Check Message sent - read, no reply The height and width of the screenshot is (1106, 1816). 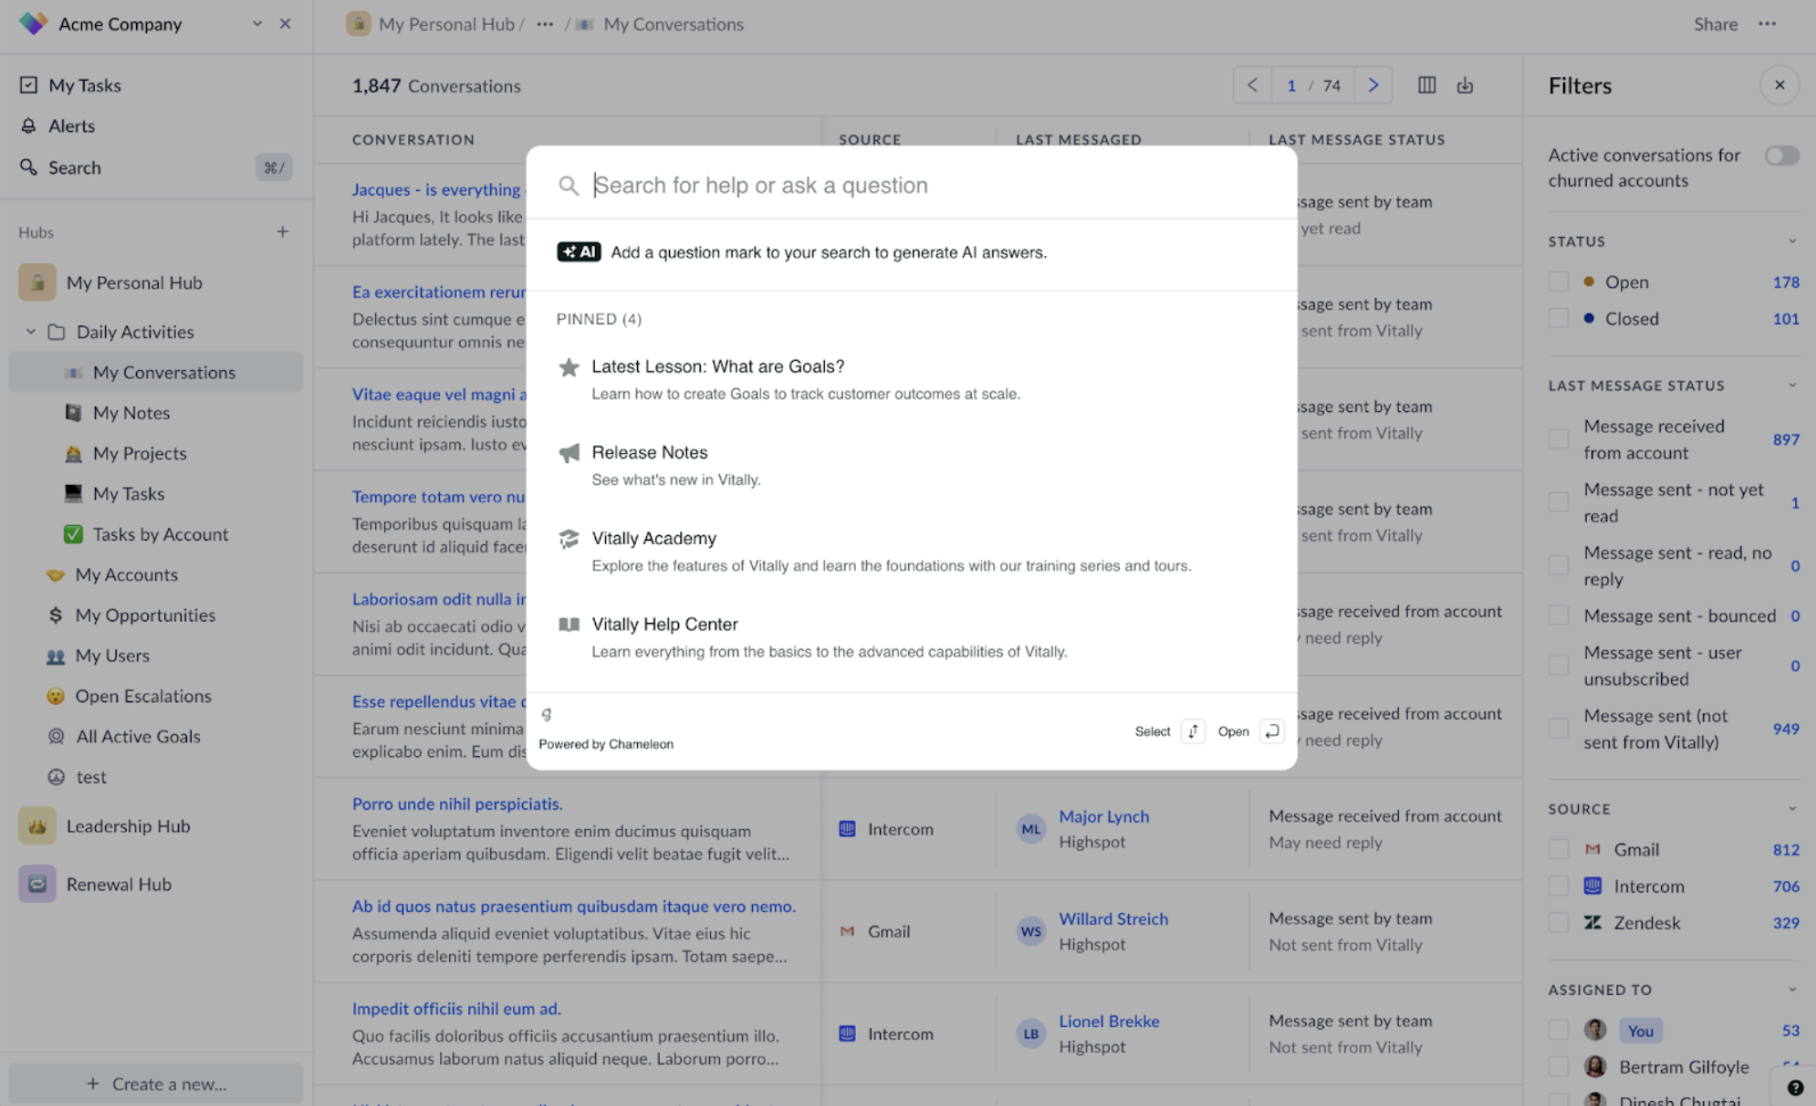click(x=1558, y=565)
